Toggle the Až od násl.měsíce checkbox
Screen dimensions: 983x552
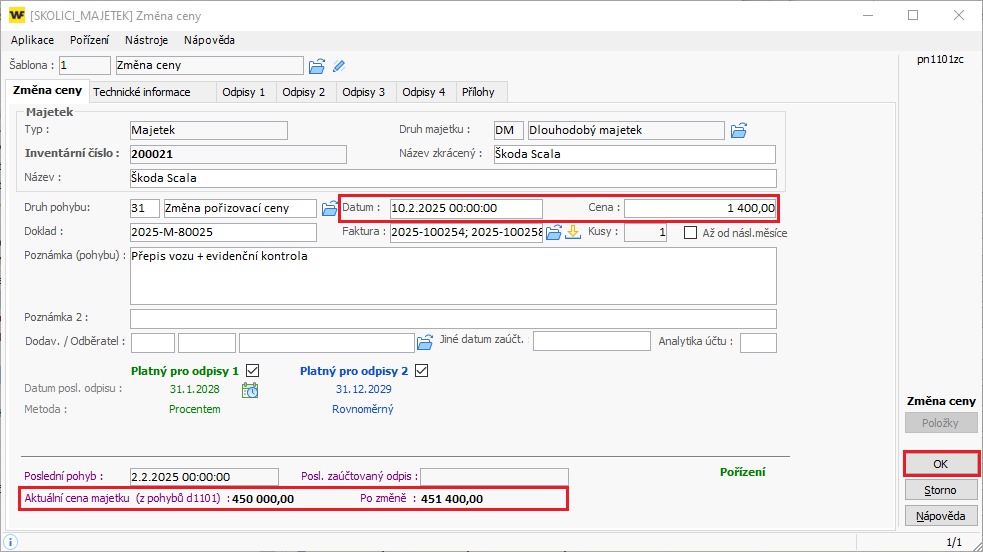point(691,233)
